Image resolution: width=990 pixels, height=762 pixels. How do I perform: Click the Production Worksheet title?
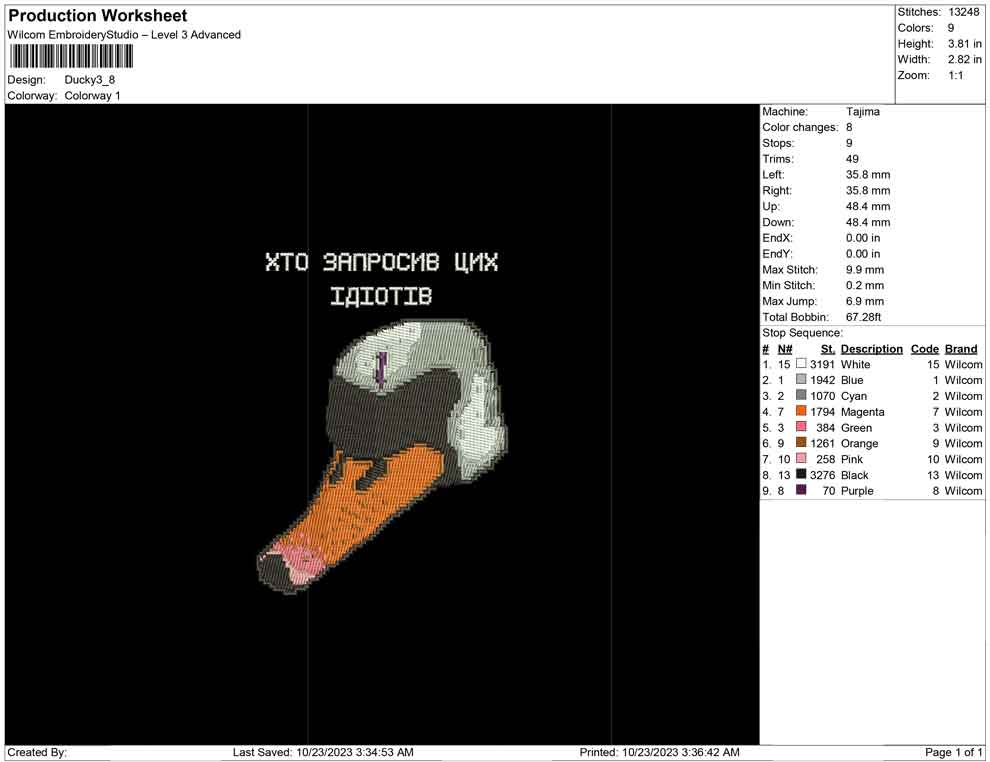click(x=98, y=16)
